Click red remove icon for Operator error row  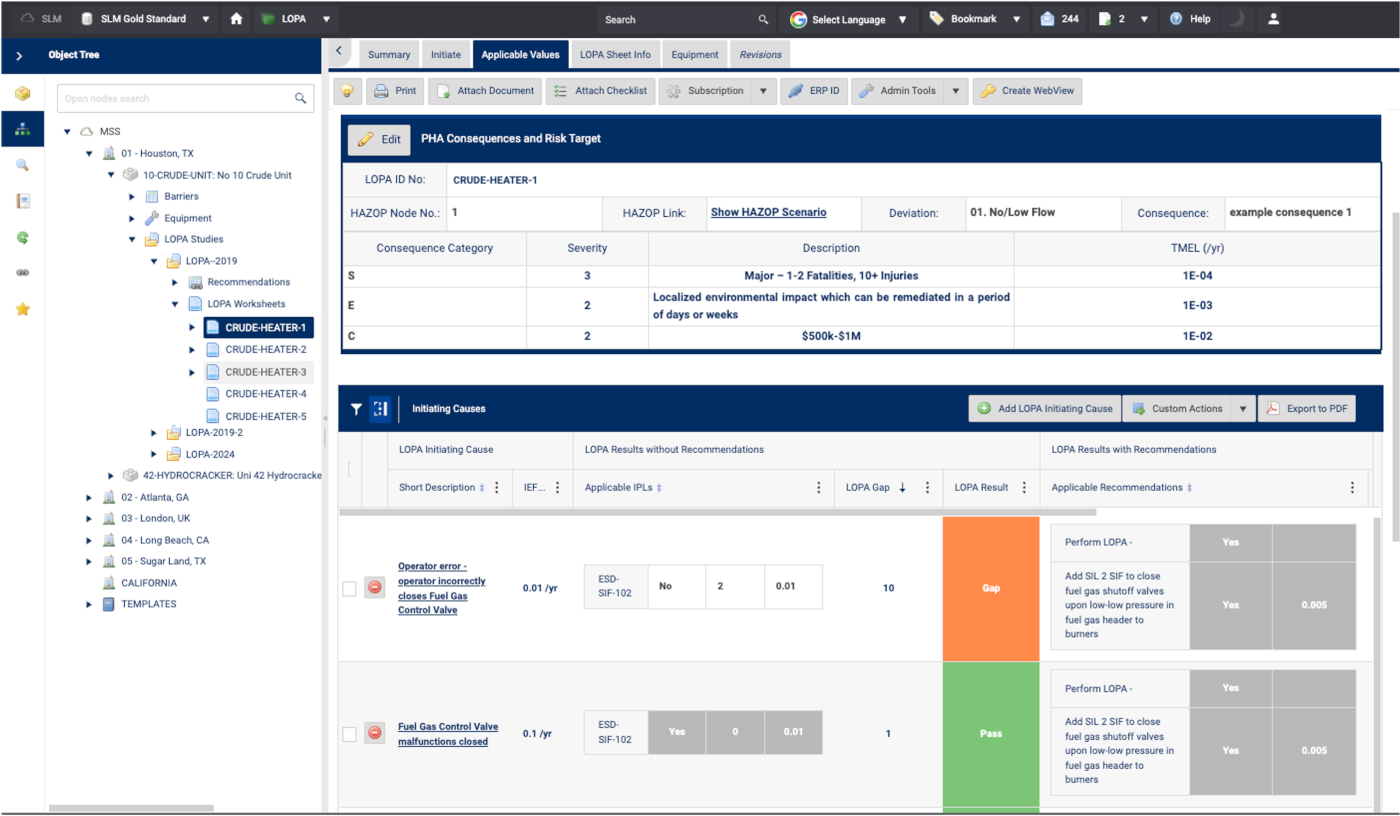375,588
